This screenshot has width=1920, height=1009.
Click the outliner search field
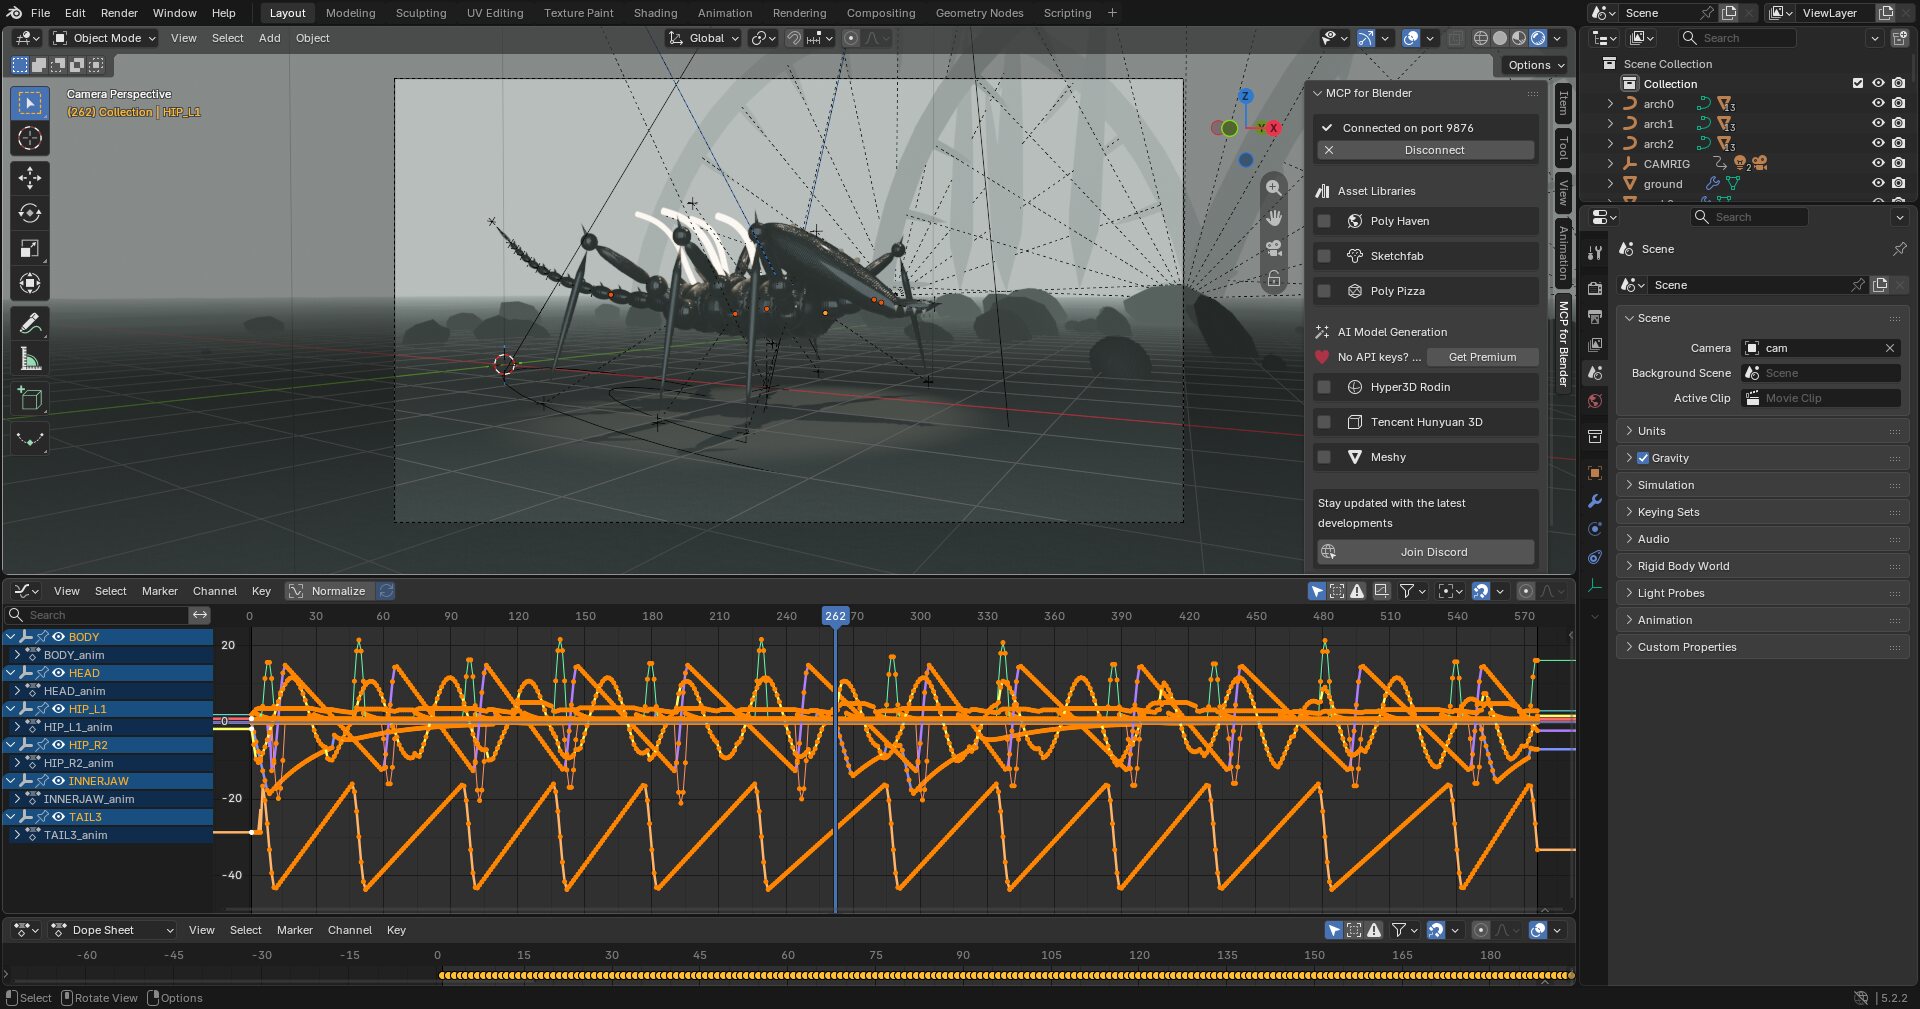[x=1737, y=38]
